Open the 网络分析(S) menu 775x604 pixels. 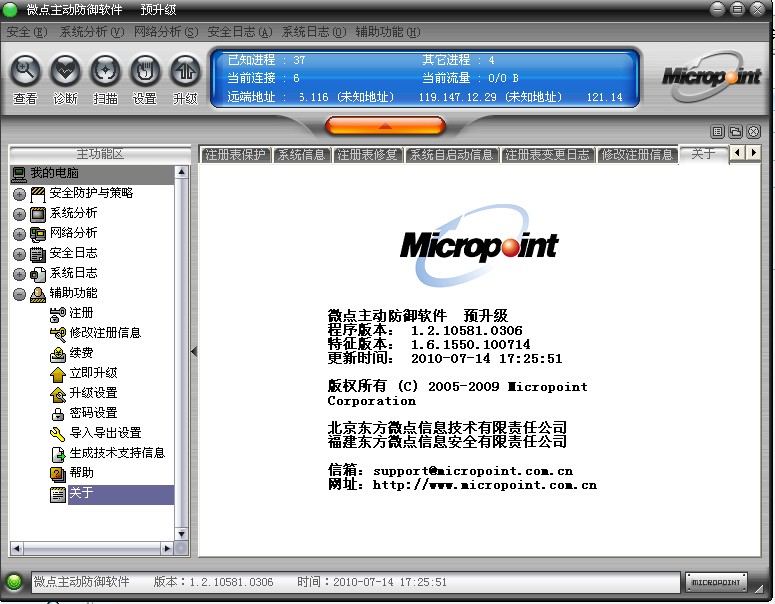pyautogui.click(x=166, y=32)
